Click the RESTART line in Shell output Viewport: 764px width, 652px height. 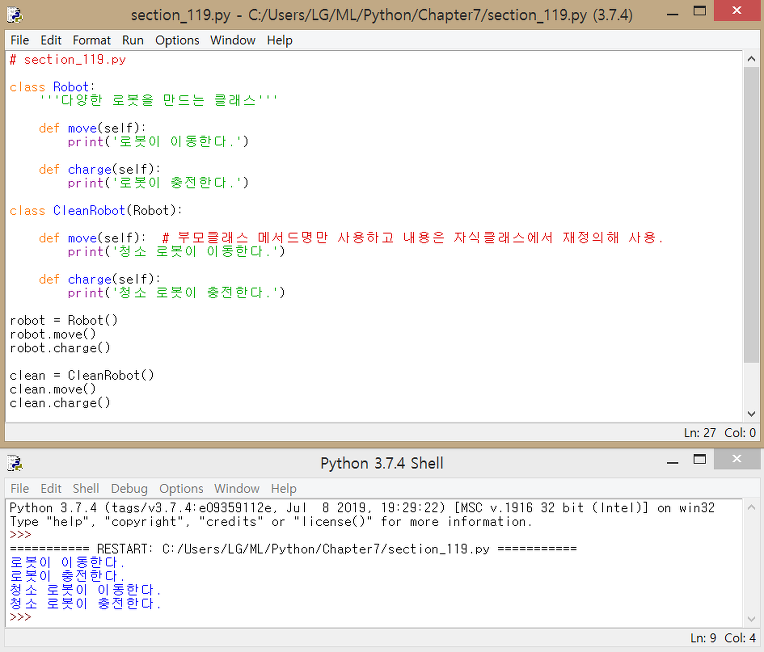(293, 549)
